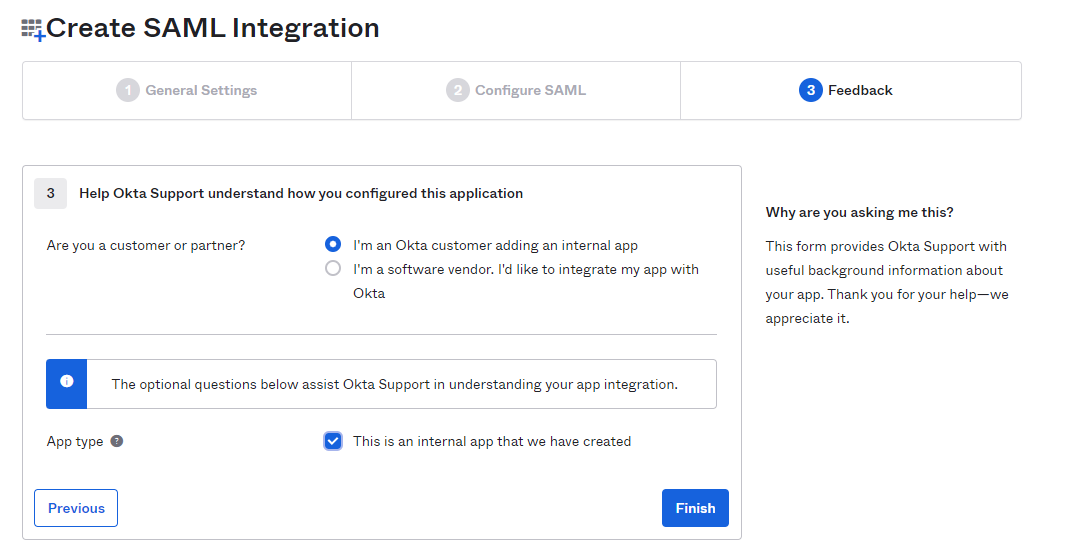Click 'The optional questions below' notice text

pyautogui.click(x=394, y=384)
